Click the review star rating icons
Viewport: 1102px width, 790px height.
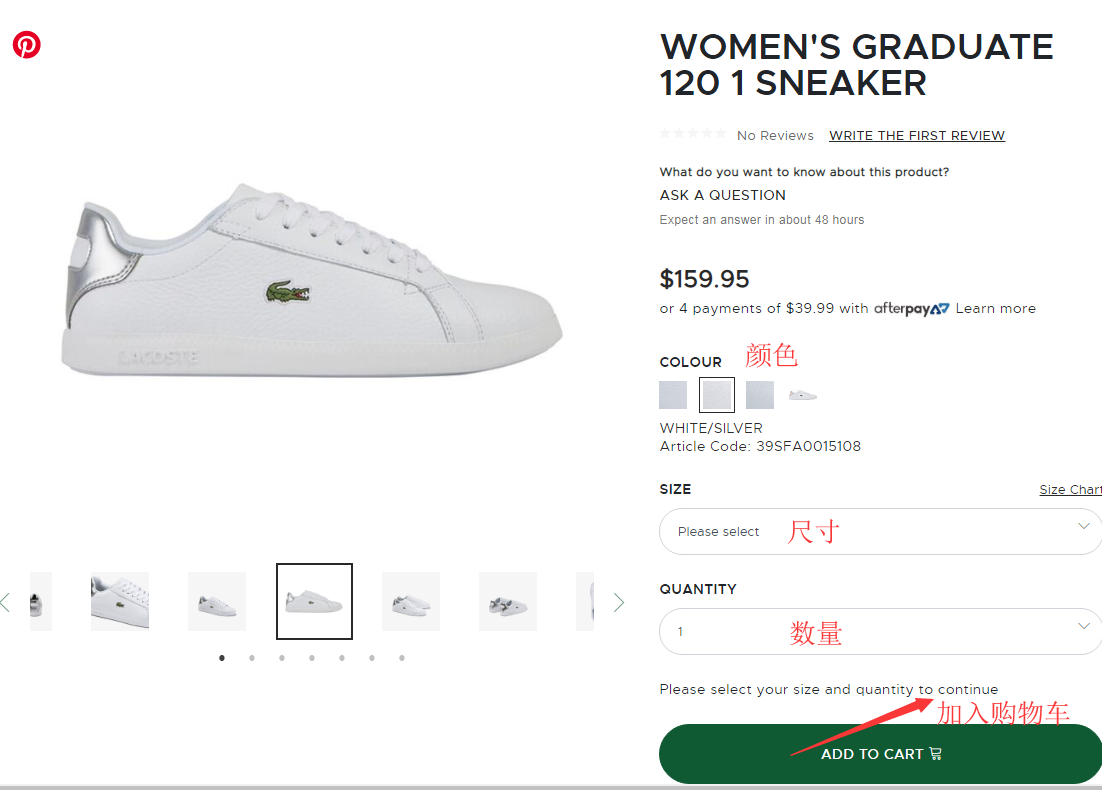pos(693,134)
